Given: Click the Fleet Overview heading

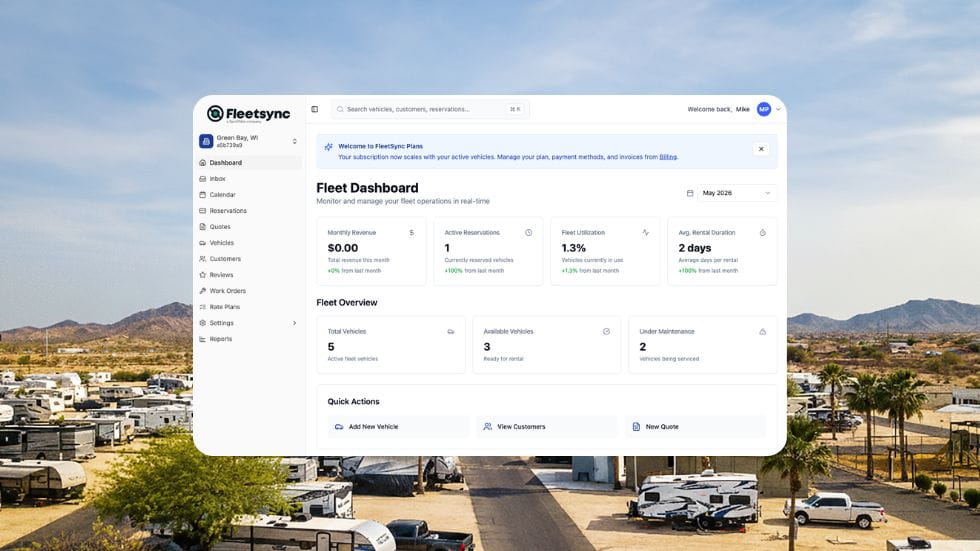Looking at the screenshot, I should coord(347,302).
